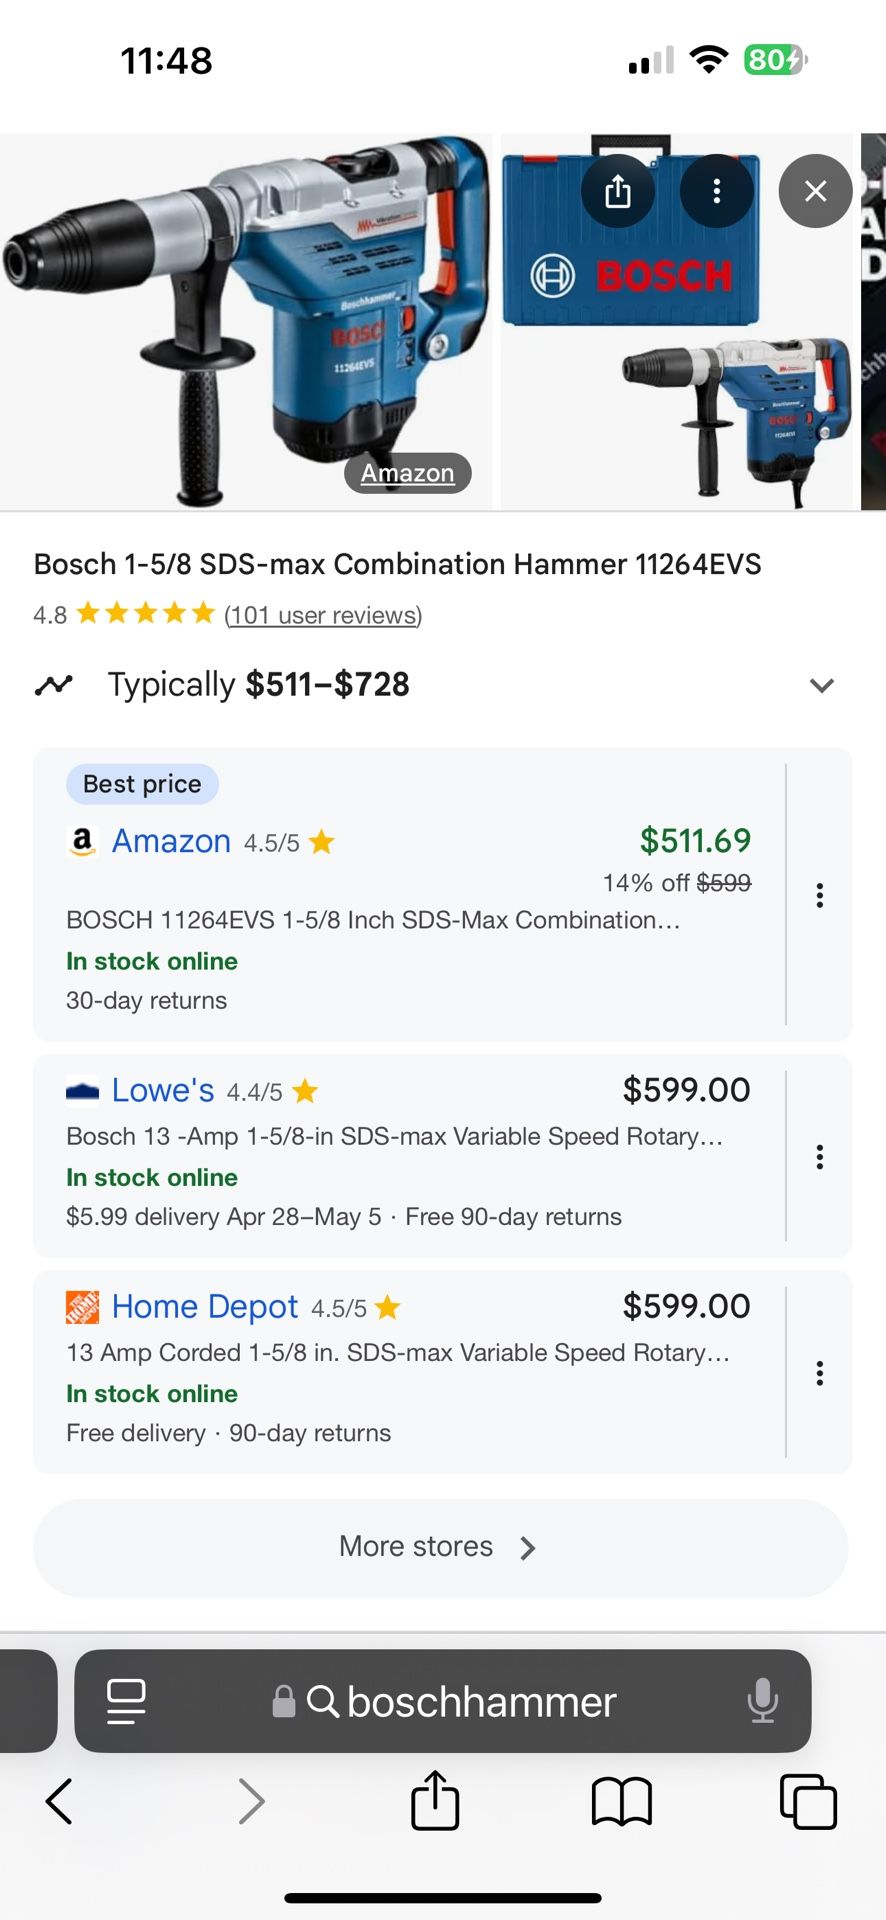Tap the microphone icon in address bar

click(762, 1701)
